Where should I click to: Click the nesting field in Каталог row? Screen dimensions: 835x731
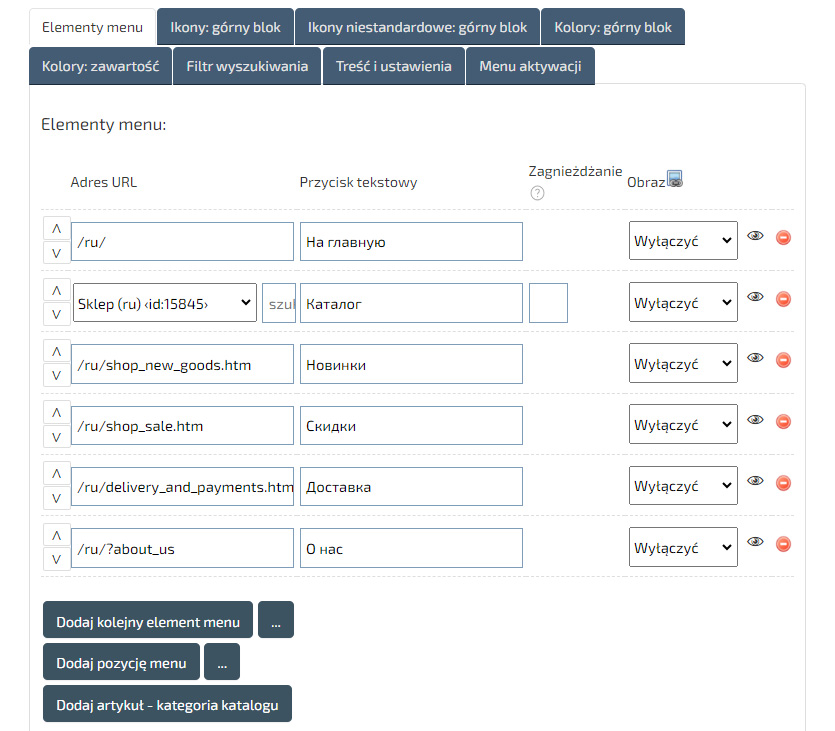[548, 303]
